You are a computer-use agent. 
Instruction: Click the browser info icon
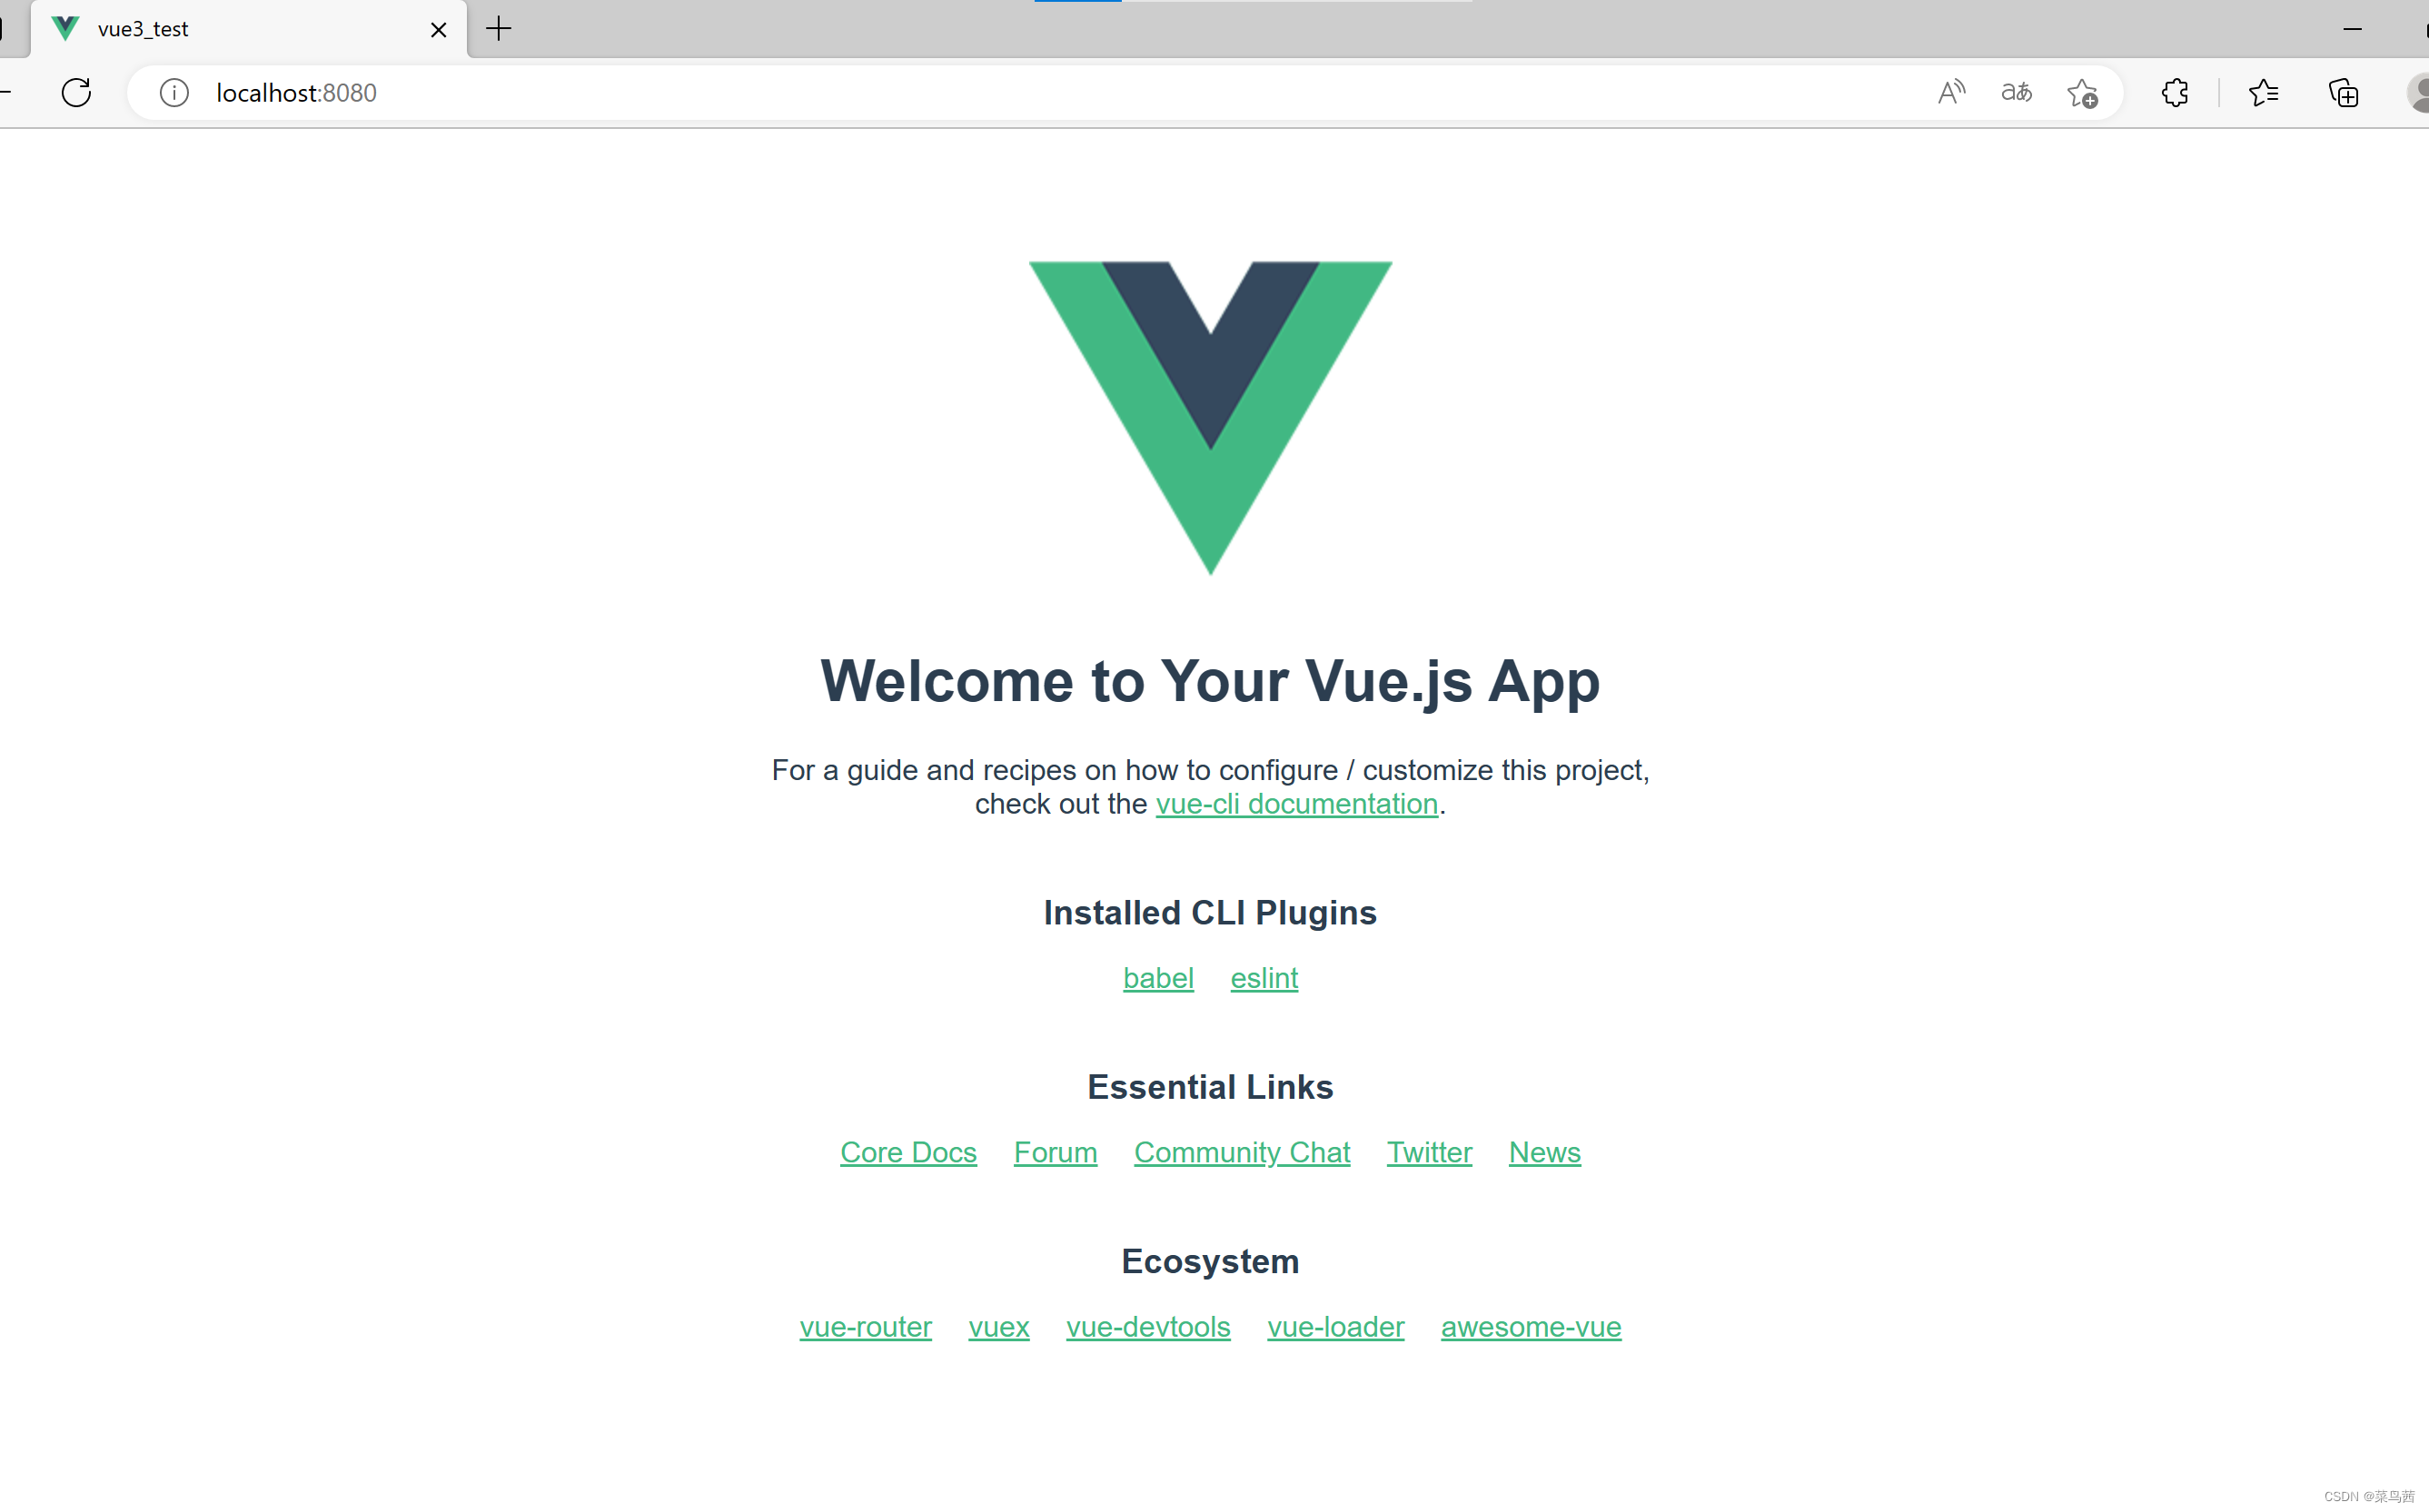click(x=173, y=93)
